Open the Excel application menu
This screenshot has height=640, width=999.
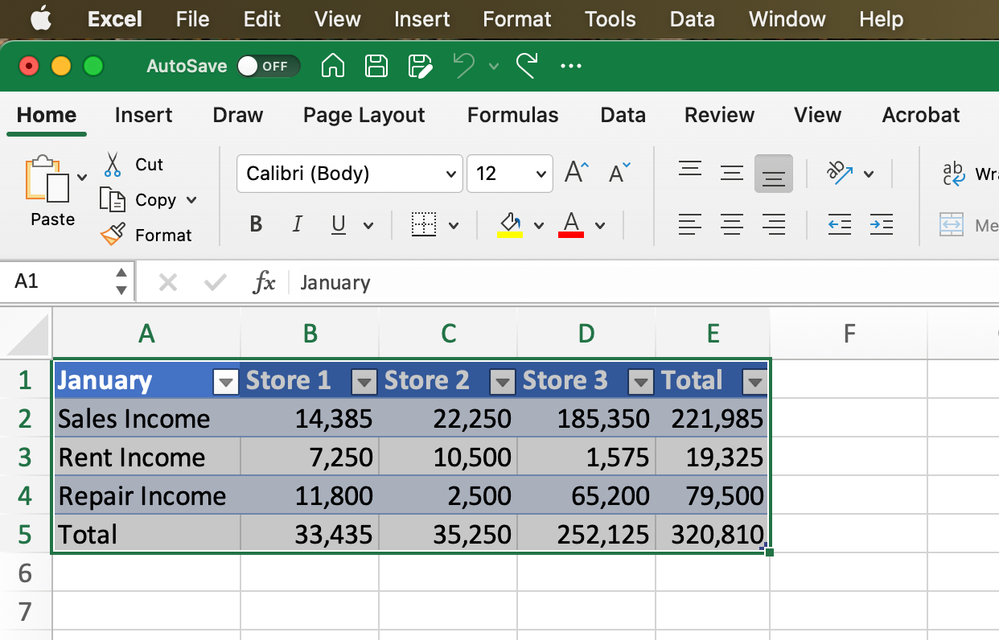pos(115,19)
